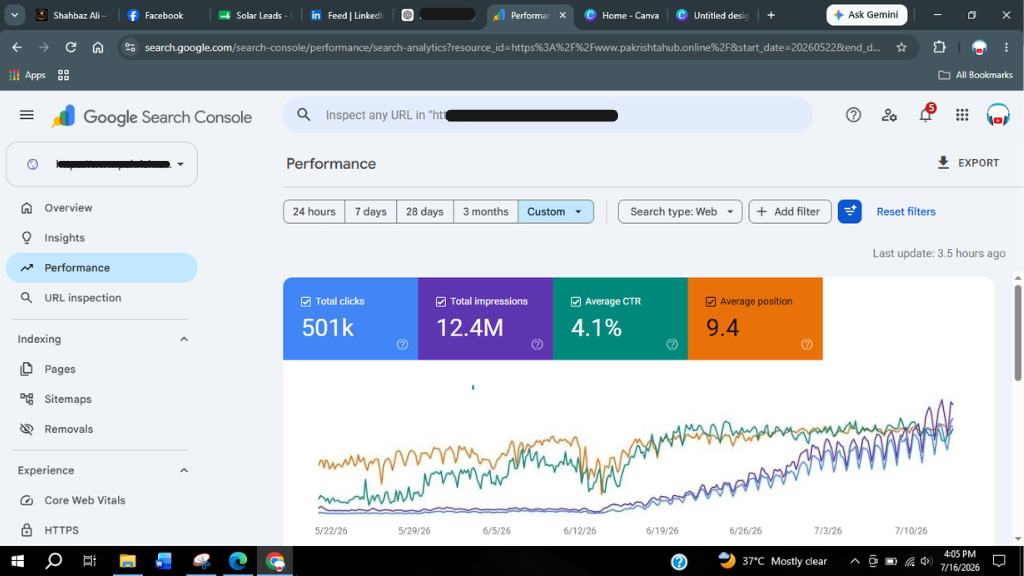Open Pages under Indexing
Image resolution: width=1024 pixels, height=576 pixels.
point(102,369)
